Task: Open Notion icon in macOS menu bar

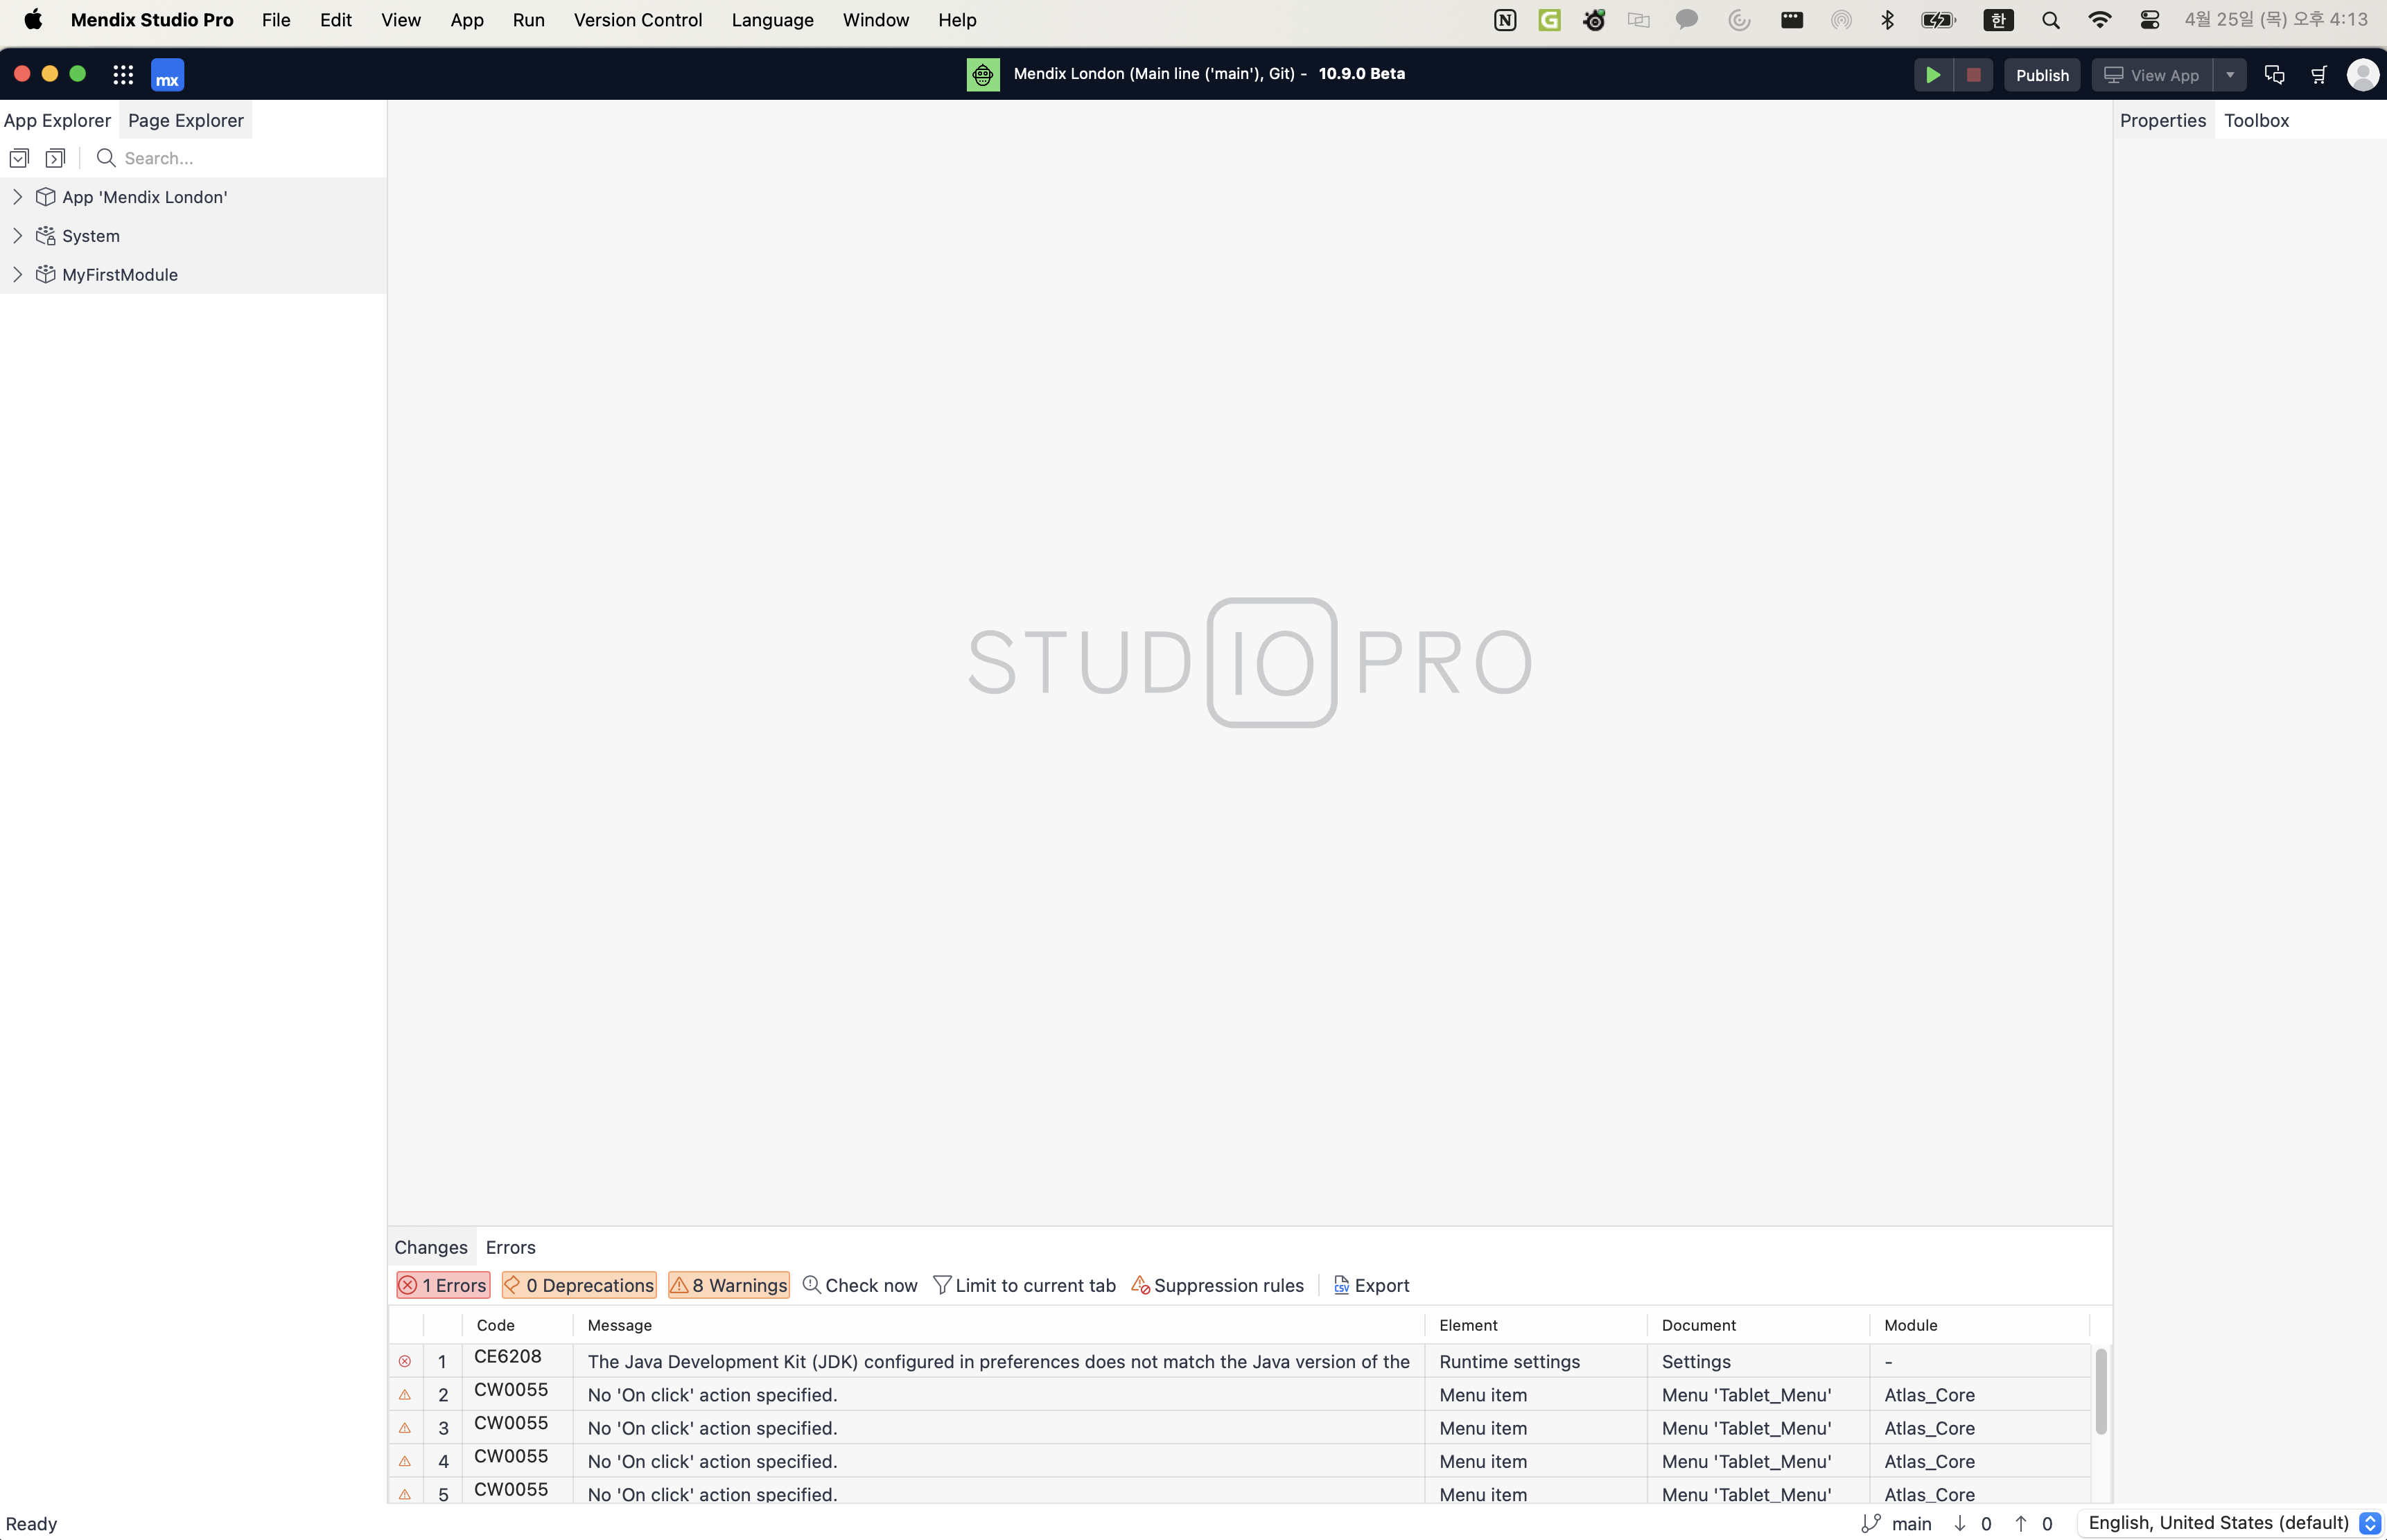Action: tap(1505, 20)
